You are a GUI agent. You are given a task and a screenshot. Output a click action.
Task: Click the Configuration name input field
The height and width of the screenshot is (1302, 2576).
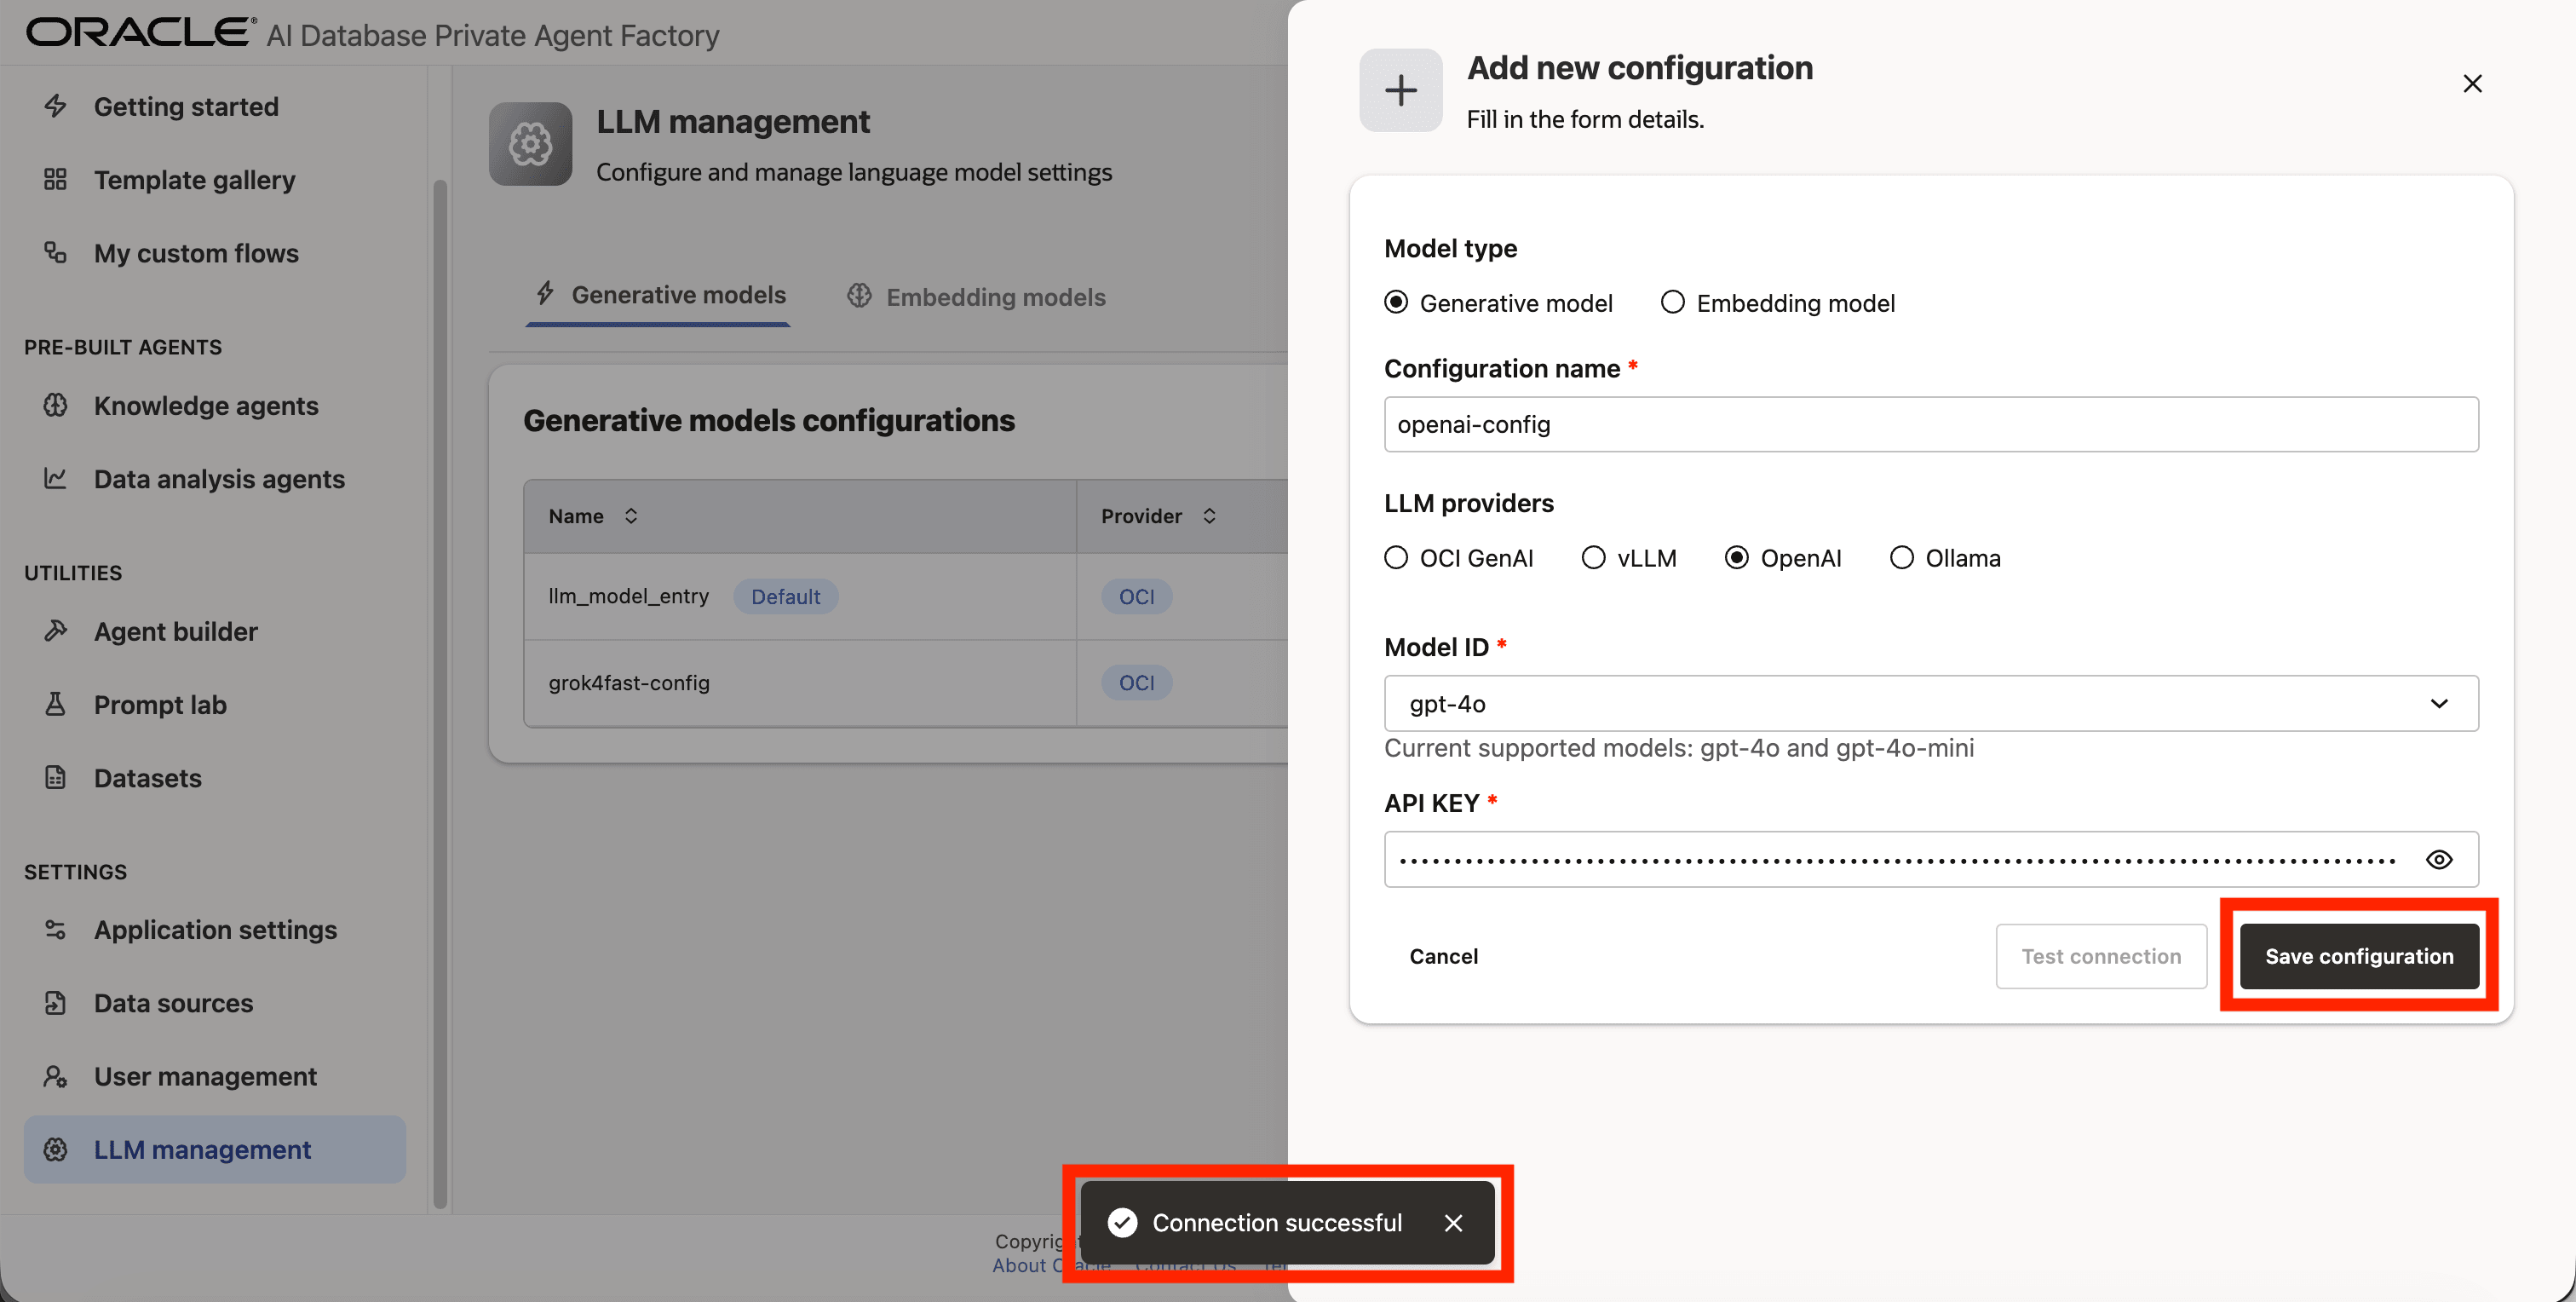(x=1930, y=424)
